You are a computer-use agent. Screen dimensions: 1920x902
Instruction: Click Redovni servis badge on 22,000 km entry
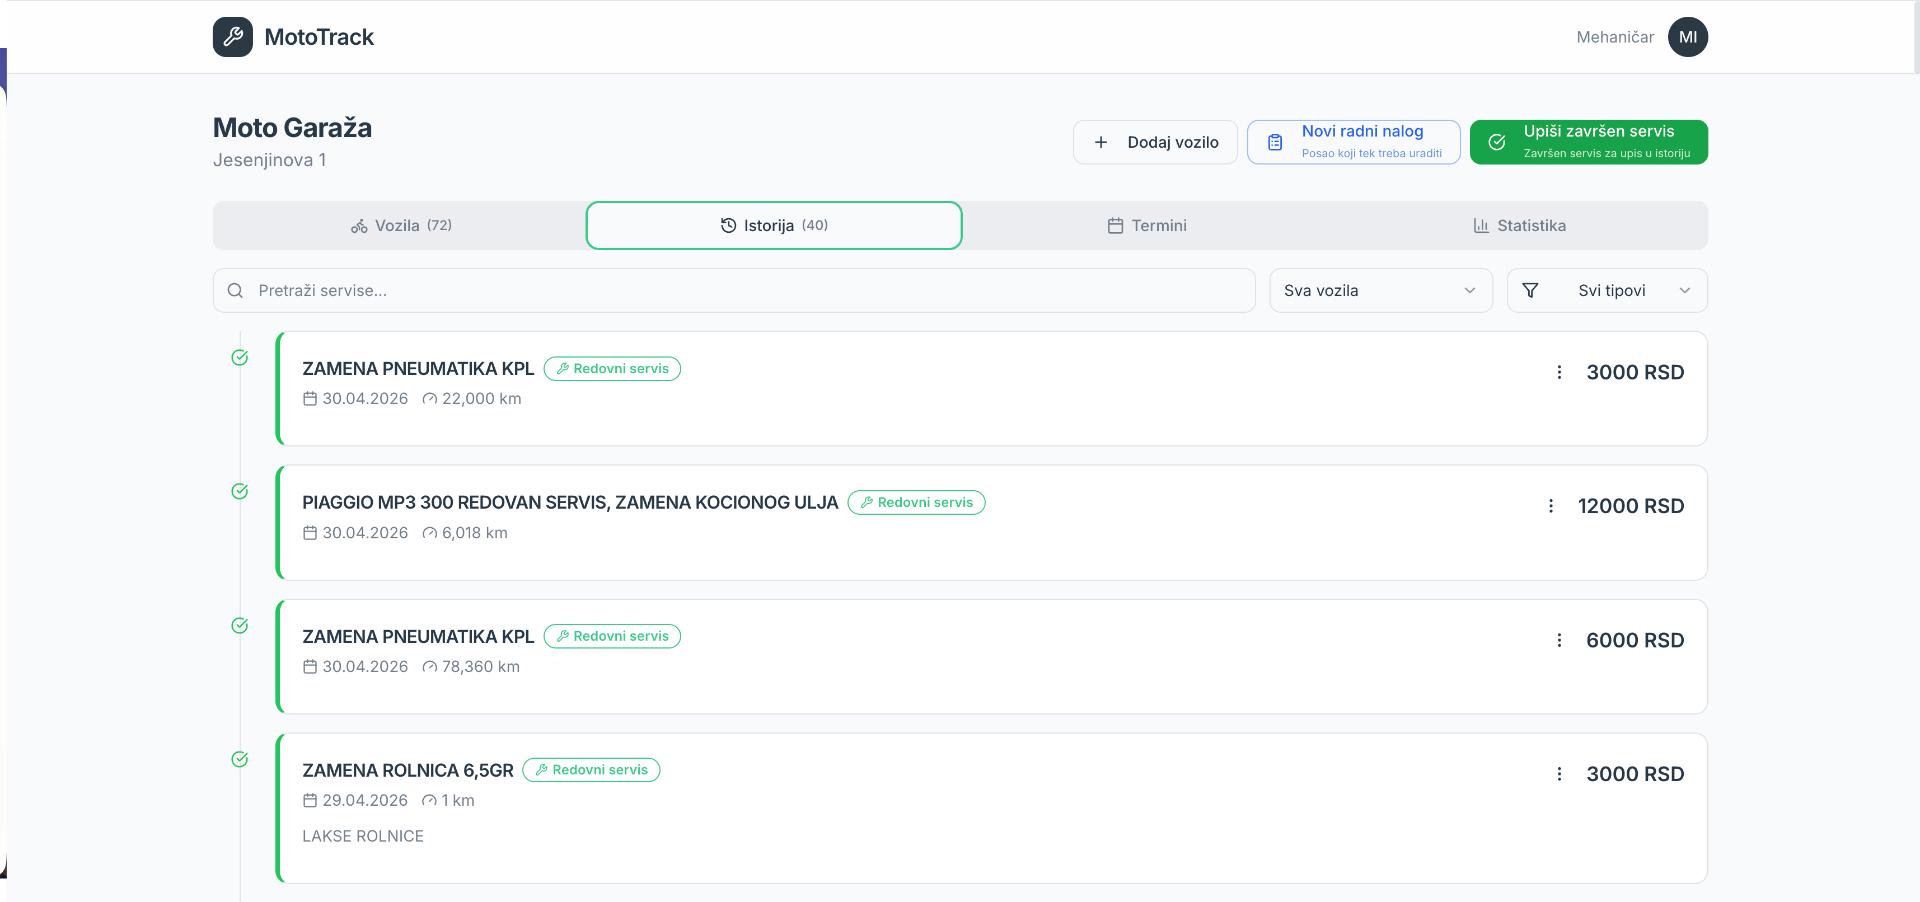[x=612, y=369]
